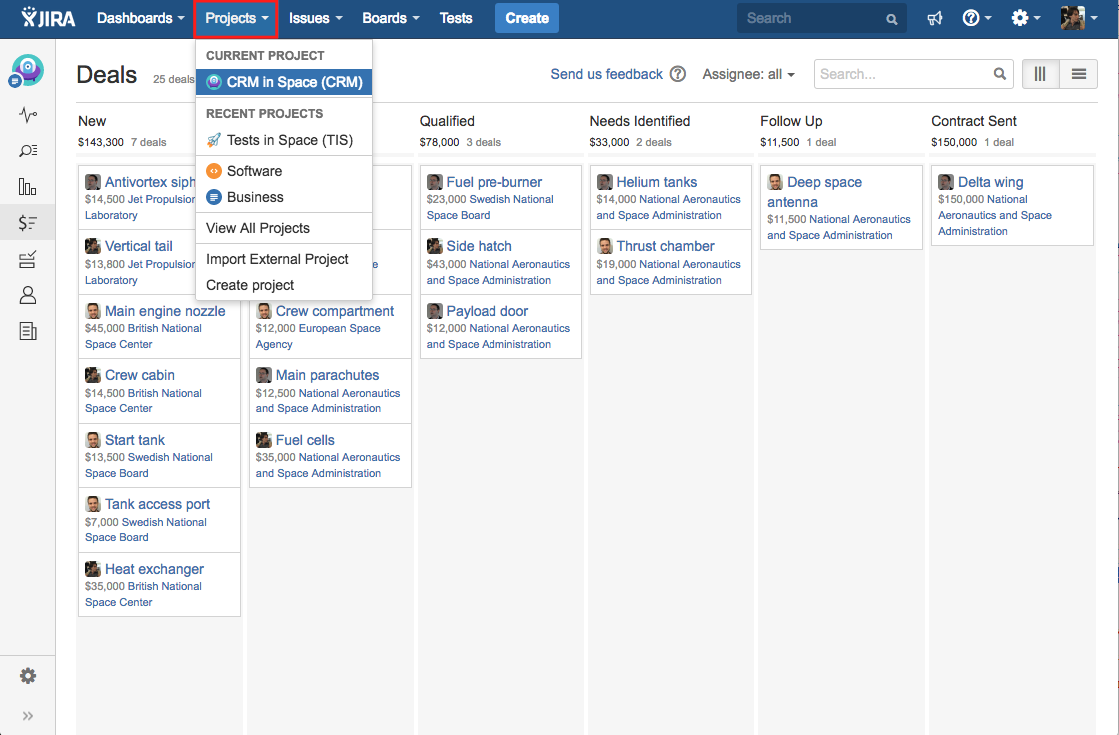The image size is (1119, 735).
Task: Open the Reports bar chart sidebar icon
Action: 28,187
